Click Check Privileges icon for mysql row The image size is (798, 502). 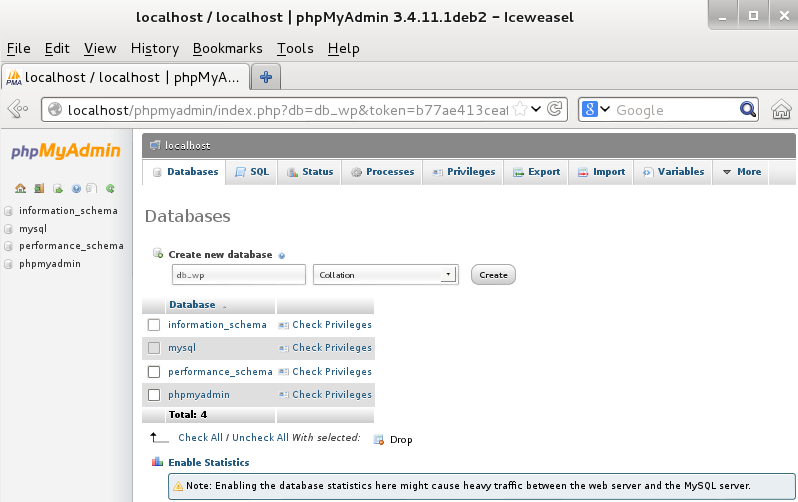283,348
